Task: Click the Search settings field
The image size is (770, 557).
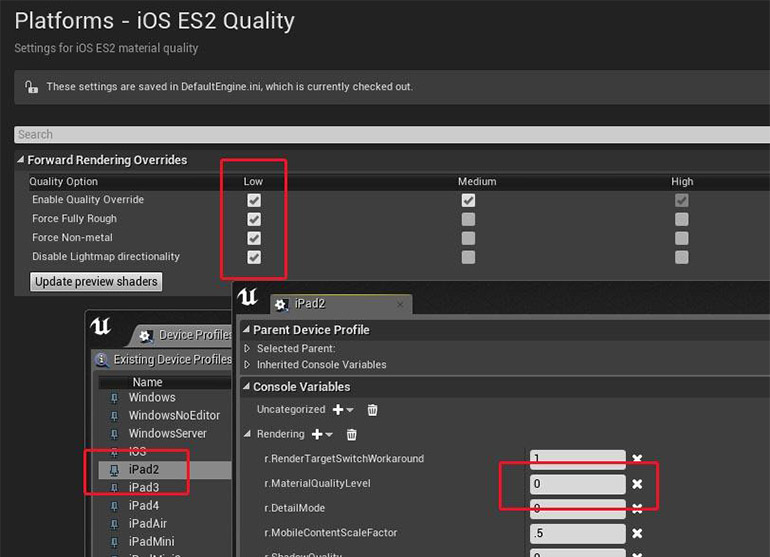Action: 392,135
